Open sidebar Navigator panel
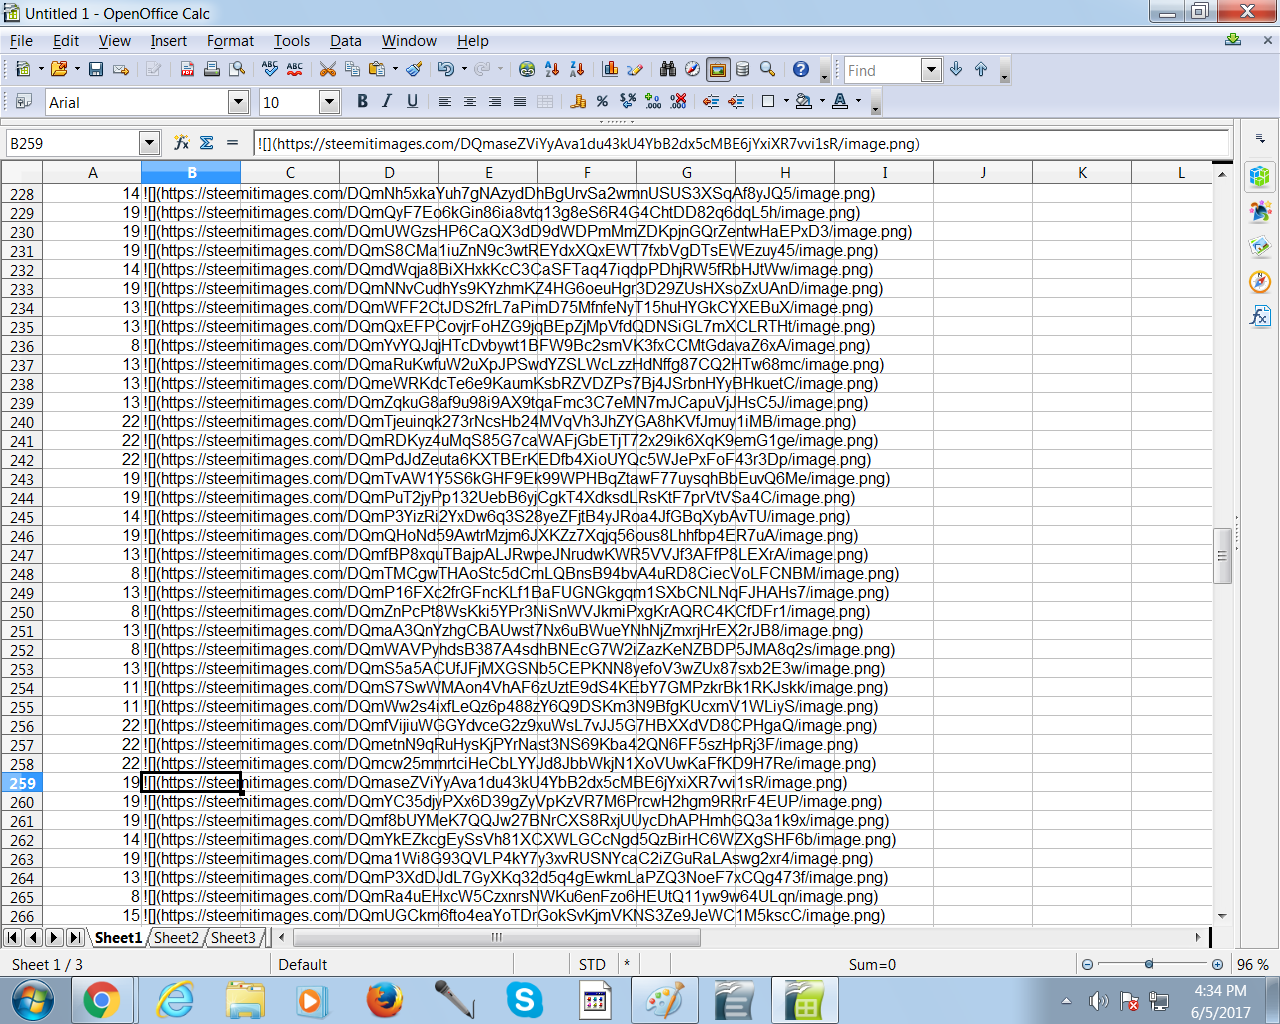Image resolution: width=1280 pixels, height=1024 pixels. [1260, 281]
